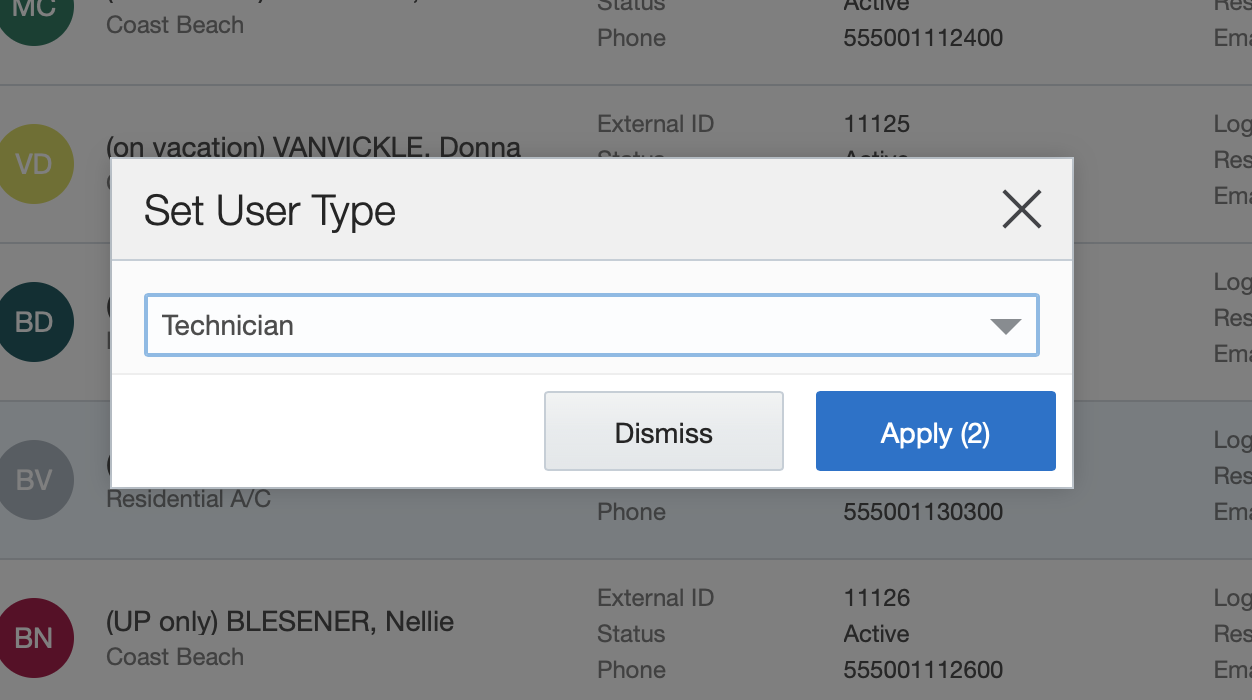Select user (on vacation) VANVICKLE, Donna
1252x700 pixels.
click(313, 147)
